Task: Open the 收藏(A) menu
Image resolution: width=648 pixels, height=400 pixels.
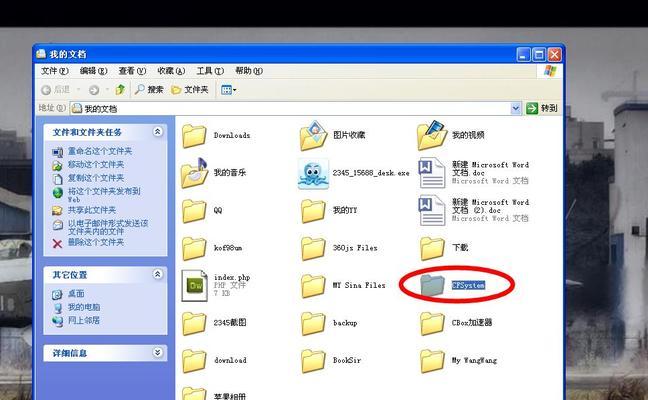Action: (171, 71)
